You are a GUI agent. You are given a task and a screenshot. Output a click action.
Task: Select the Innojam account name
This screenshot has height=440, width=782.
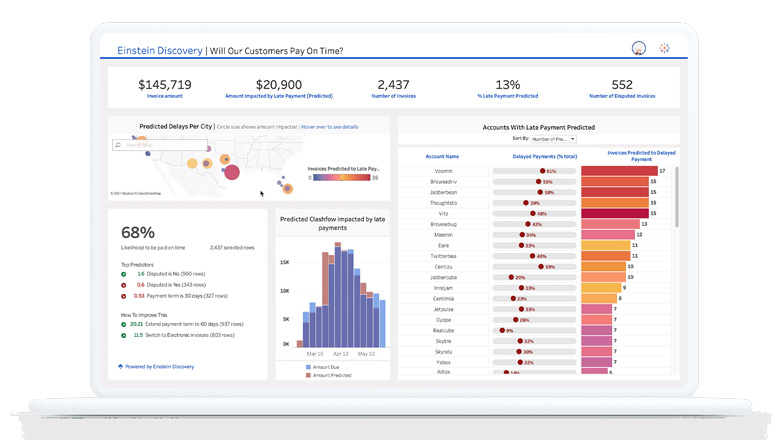pyautogui.click(x=443, y=288)
